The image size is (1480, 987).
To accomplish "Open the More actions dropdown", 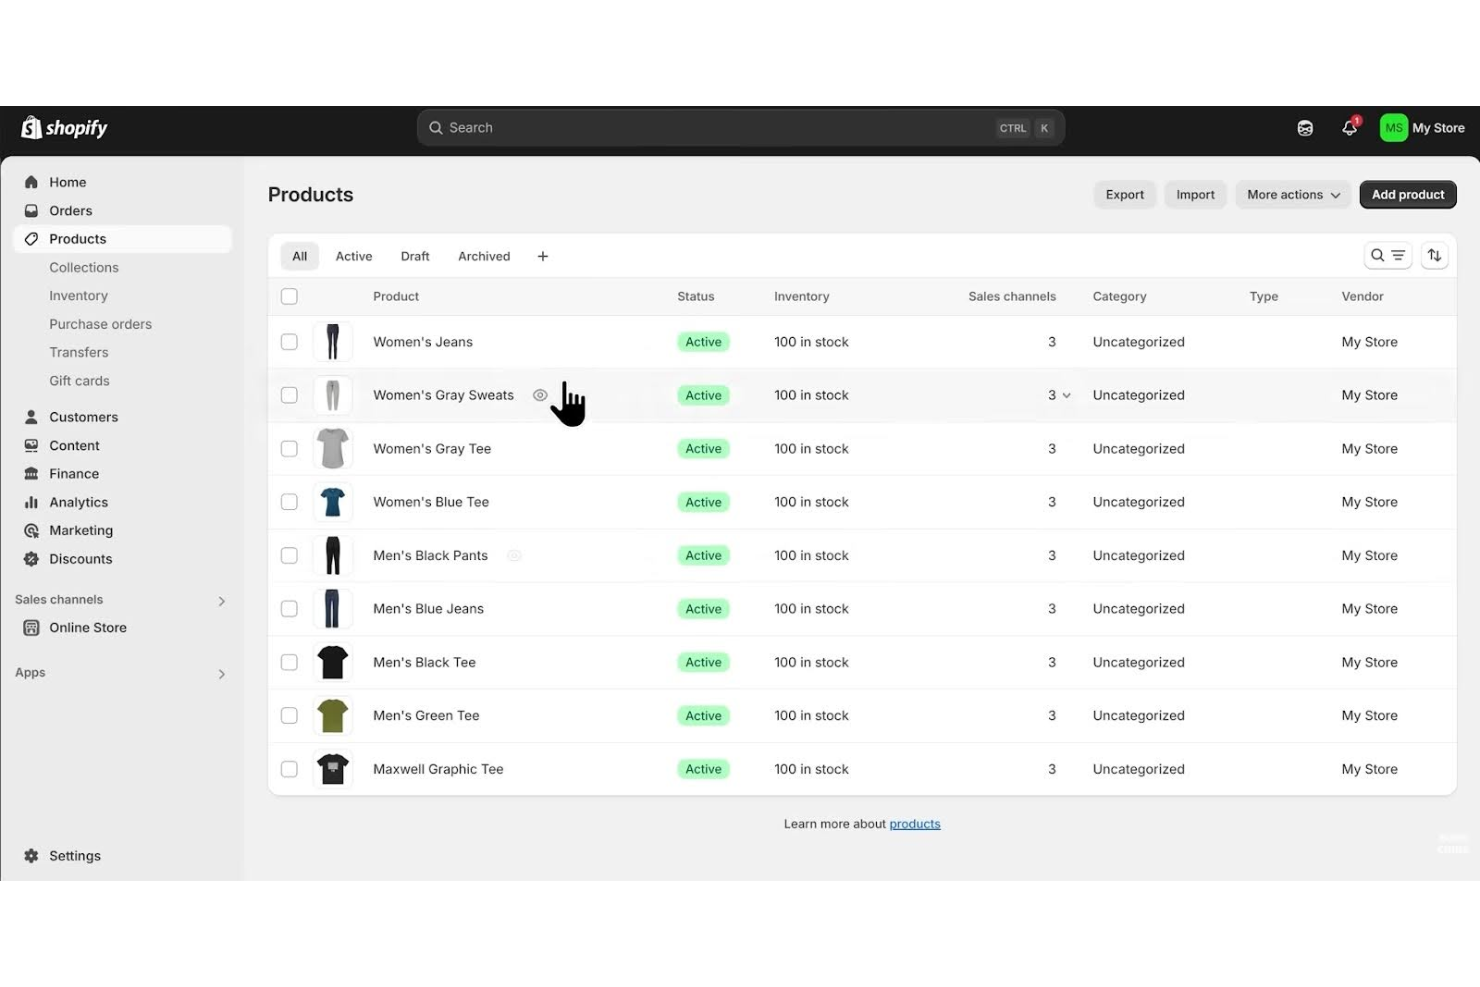I will pos(1292,194).
